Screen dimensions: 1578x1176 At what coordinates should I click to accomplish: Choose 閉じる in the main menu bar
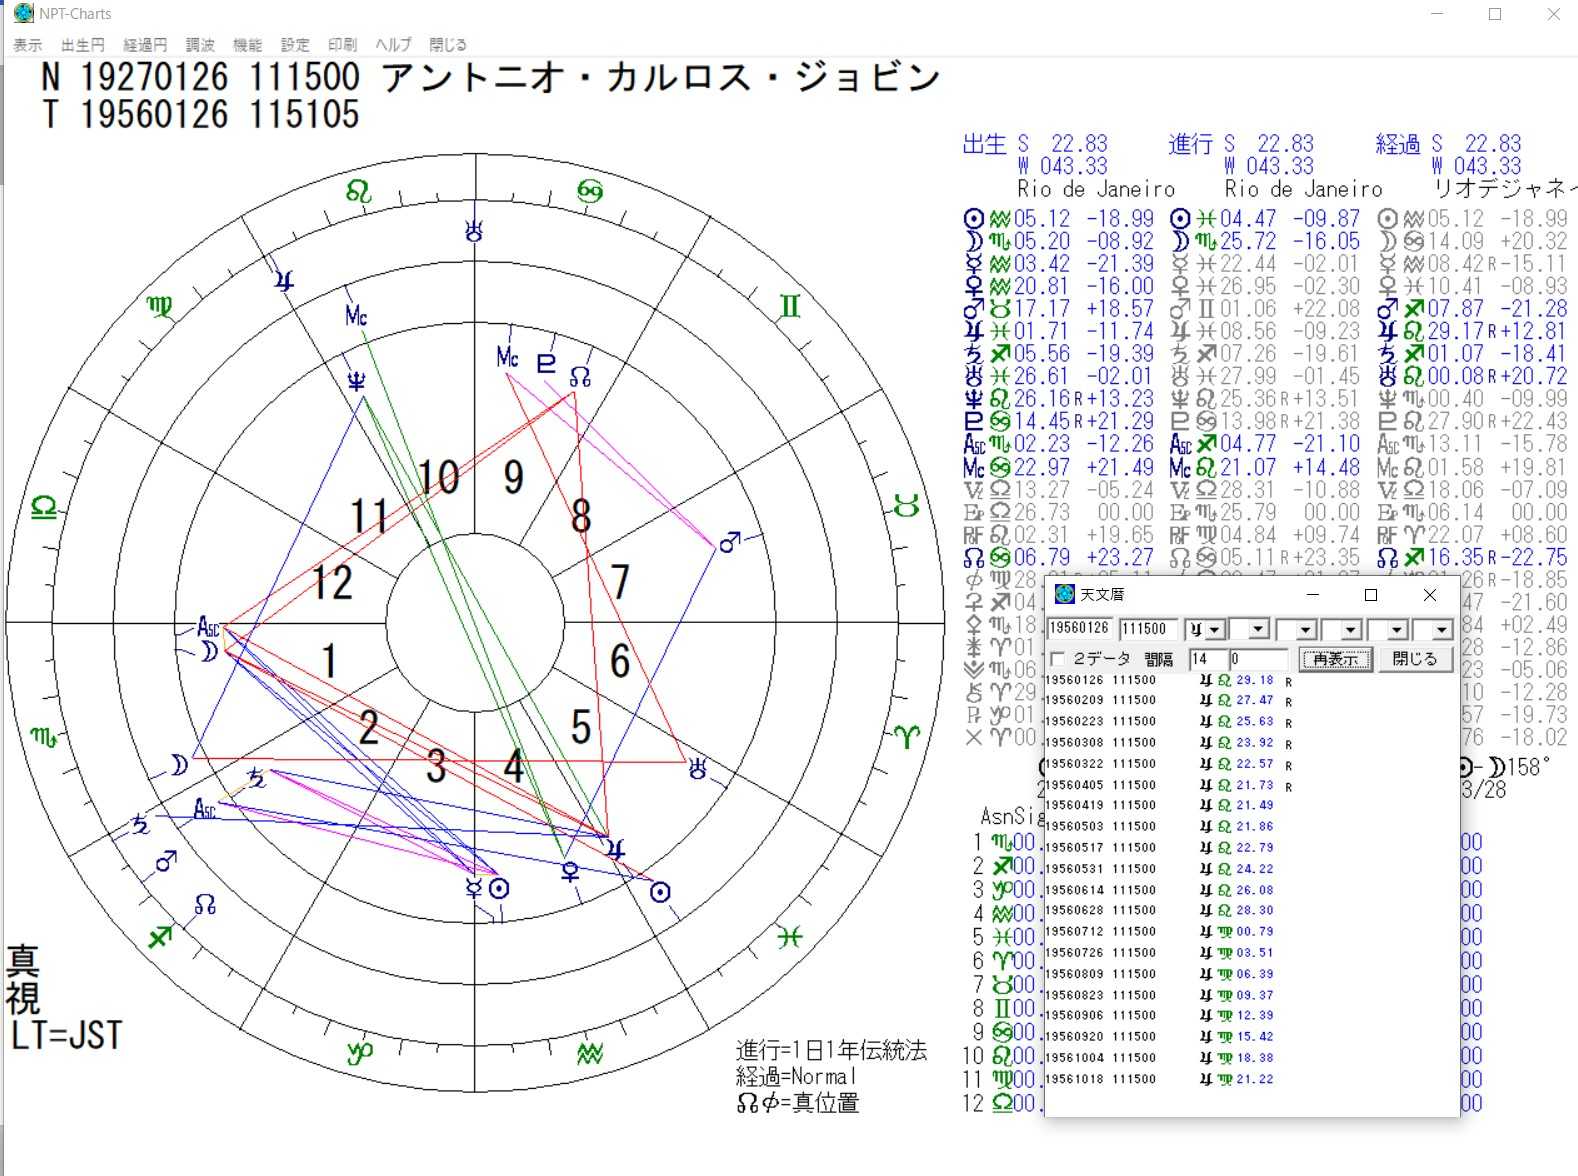coord(448,45)
